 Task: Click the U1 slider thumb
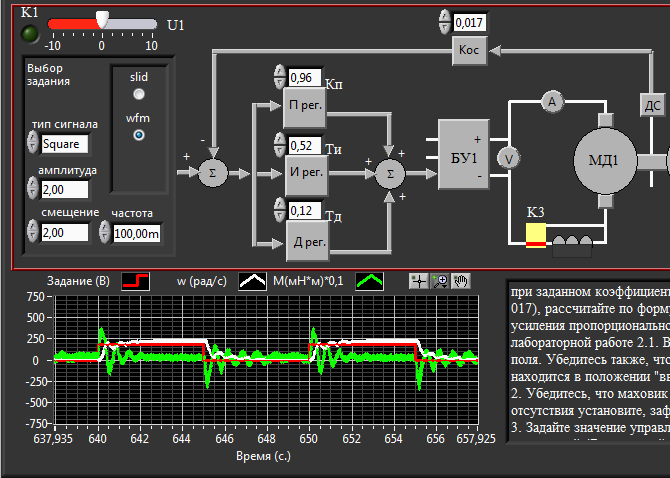102,20
